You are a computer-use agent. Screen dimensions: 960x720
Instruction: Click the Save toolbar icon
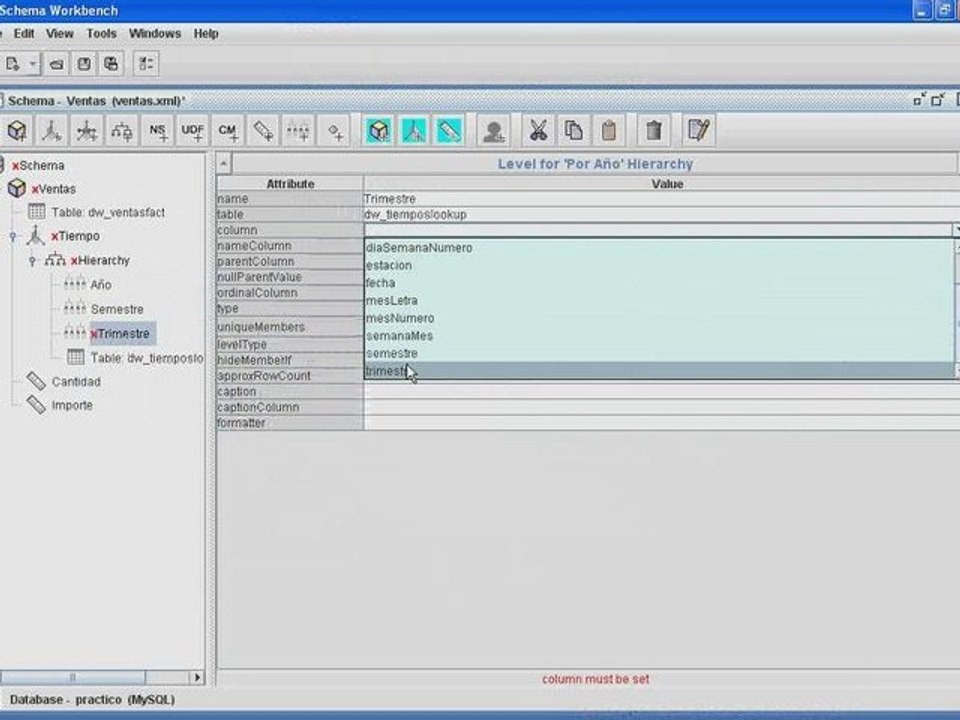pos(84,64)
